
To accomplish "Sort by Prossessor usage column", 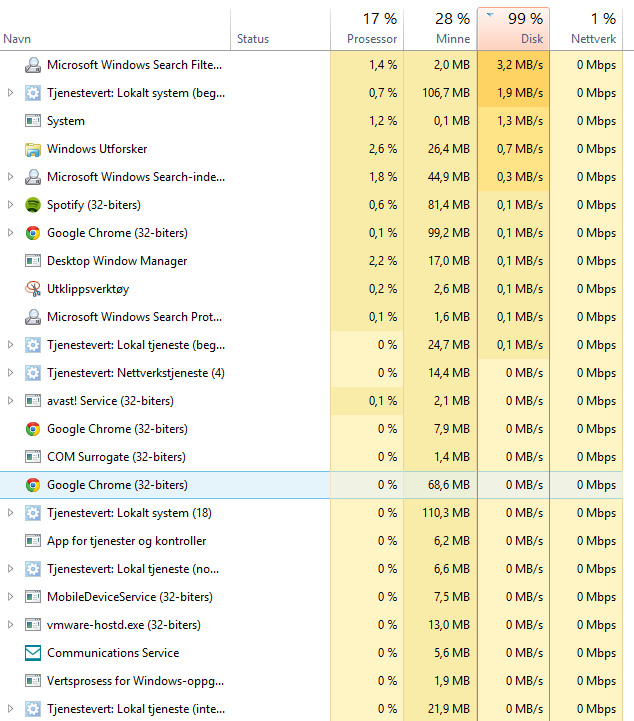I will 367,29.
